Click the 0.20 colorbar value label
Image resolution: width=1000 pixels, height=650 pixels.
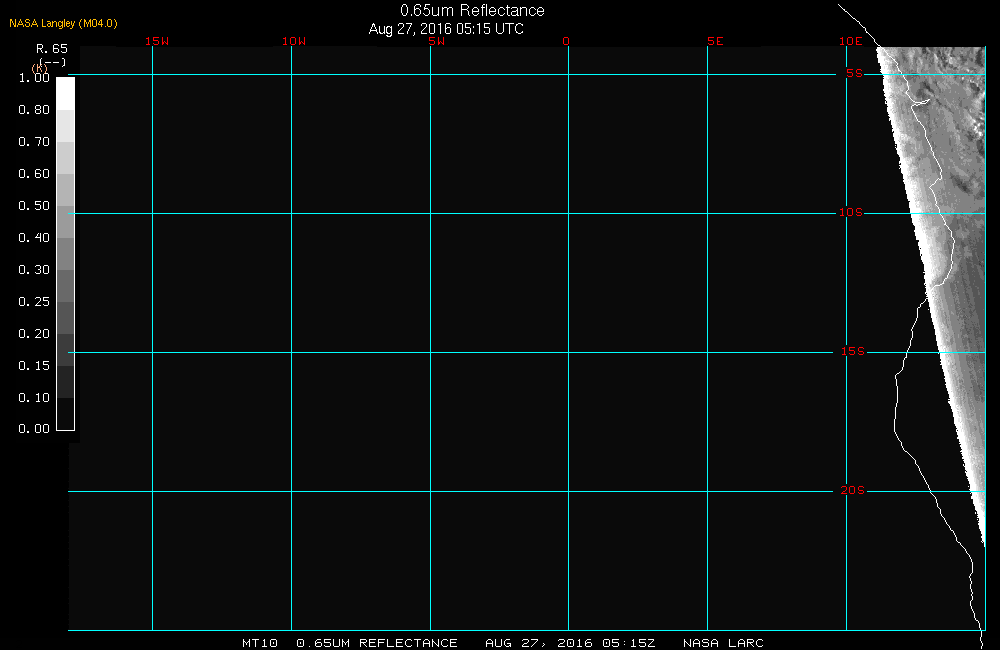pyautogui.click(x=34, y=333)
